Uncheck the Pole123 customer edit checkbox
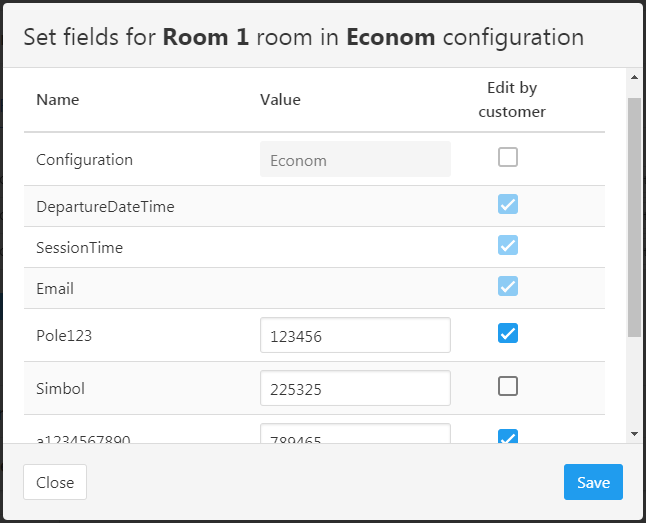Viewport: 646px width, 523px height. click(x=508, y=334)
